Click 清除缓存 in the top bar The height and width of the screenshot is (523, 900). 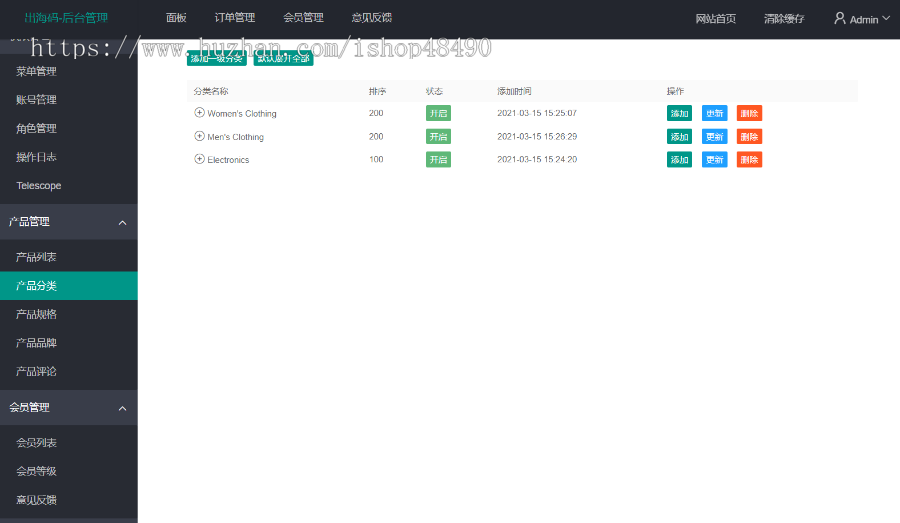tap(783, 19)
